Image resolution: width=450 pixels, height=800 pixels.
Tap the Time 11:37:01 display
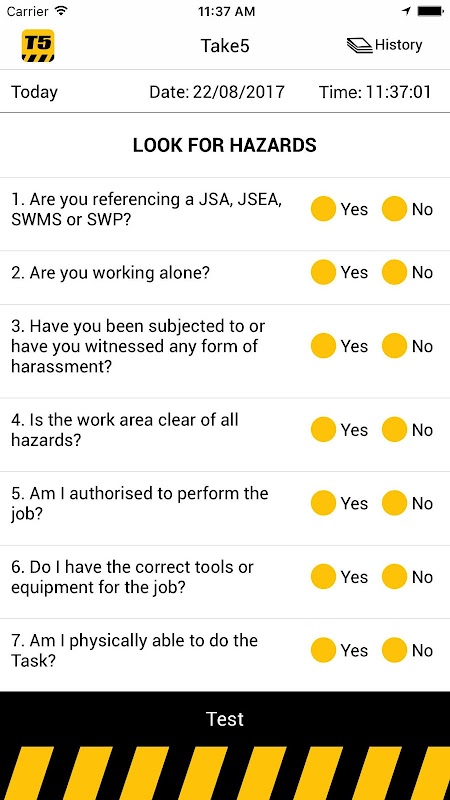click(375, 92)
